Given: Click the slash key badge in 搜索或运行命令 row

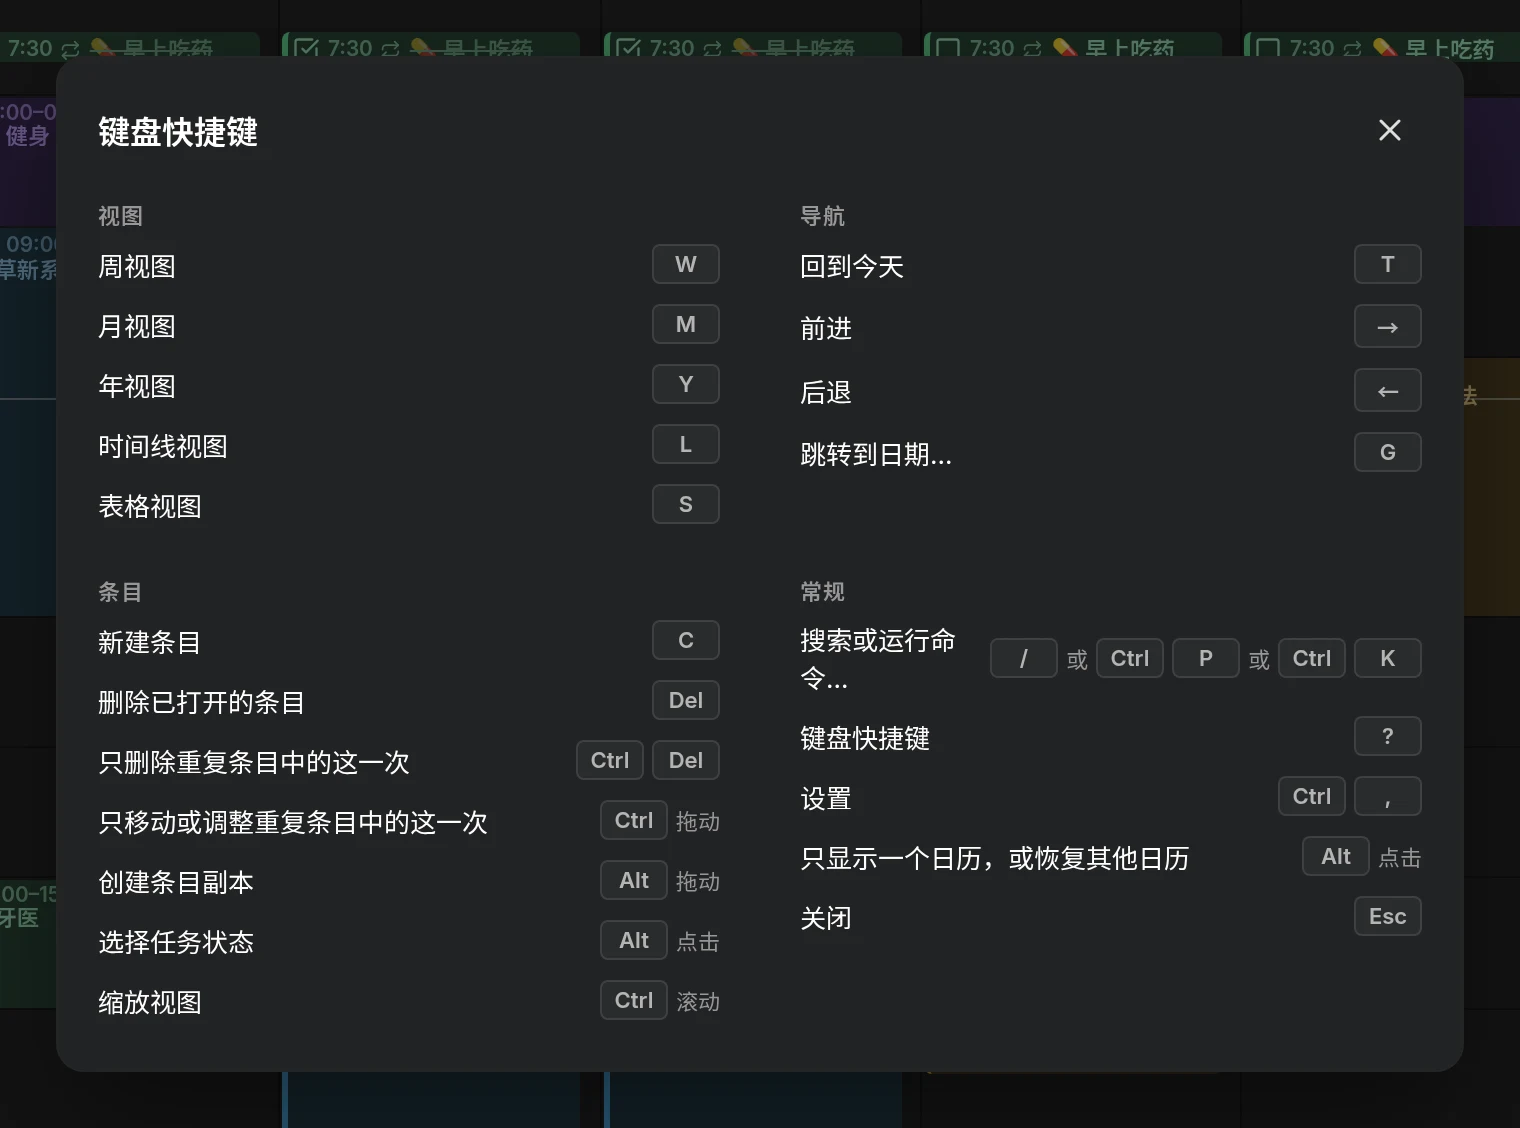Looking at the screenshot, I should (x=1024, y=659).
